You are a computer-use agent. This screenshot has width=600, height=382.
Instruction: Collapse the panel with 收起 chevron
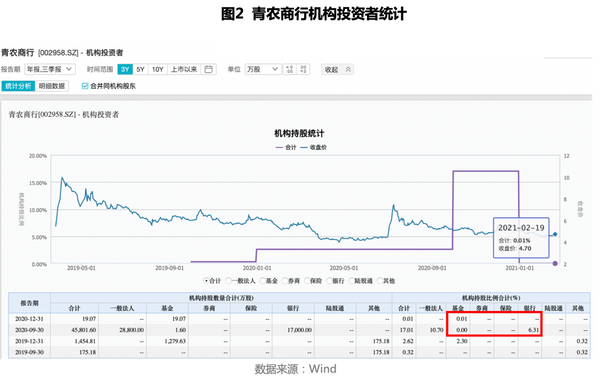pos(338,69)
